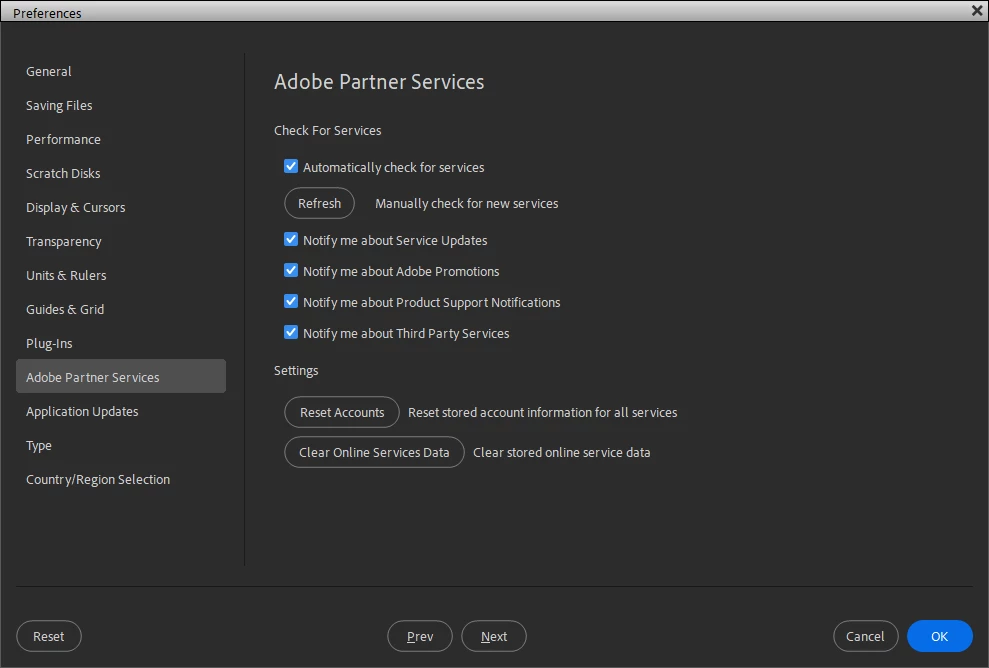Click the Reset button at bottom left
The image size is (989, 668).
click(49, 636)
